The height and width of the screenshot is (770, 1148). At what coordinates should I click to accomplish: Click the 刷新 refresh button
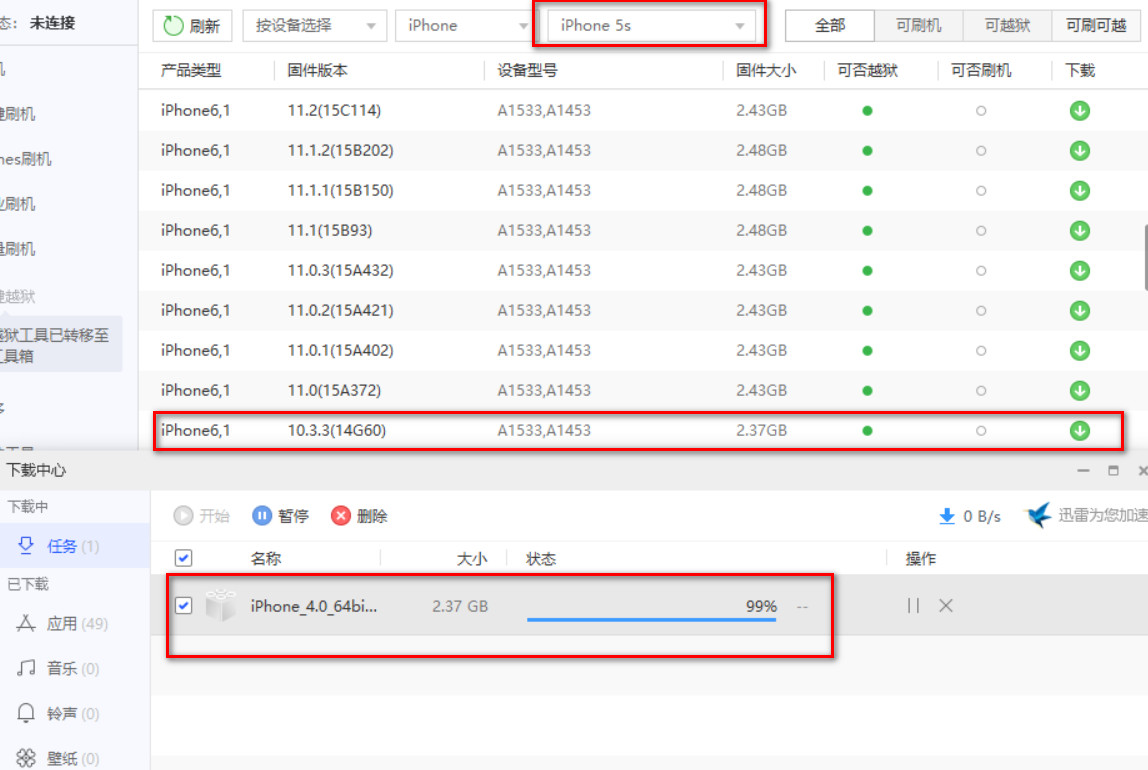(x=192, y=26)
